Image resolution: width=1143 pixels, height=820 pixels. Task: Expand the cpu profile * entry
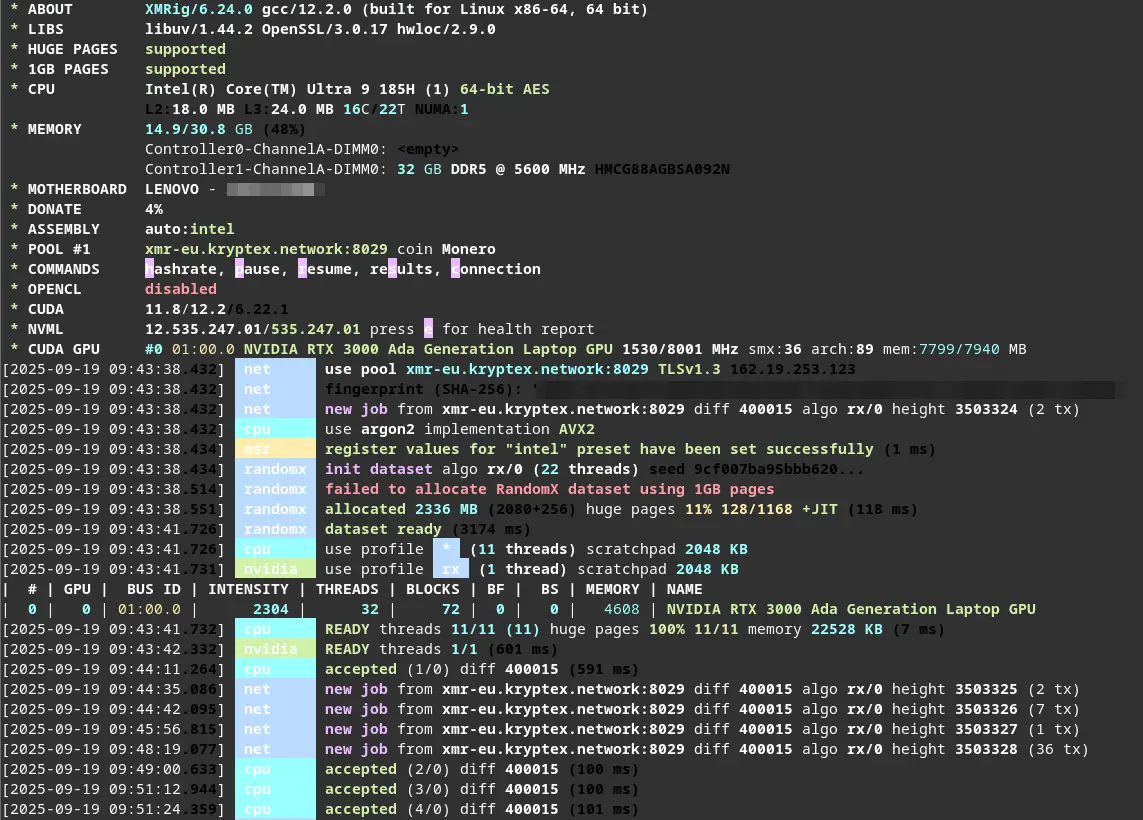point(447,548)
